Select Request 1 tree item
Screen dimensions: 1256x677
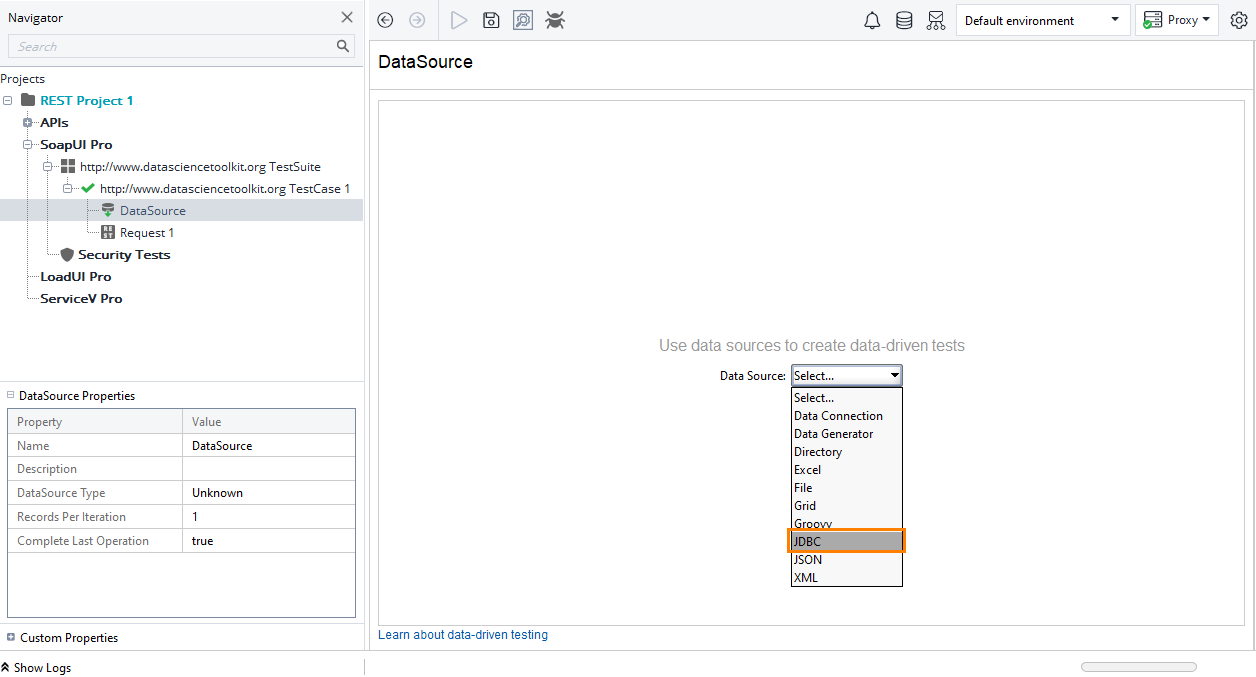[x=147, y=233]
